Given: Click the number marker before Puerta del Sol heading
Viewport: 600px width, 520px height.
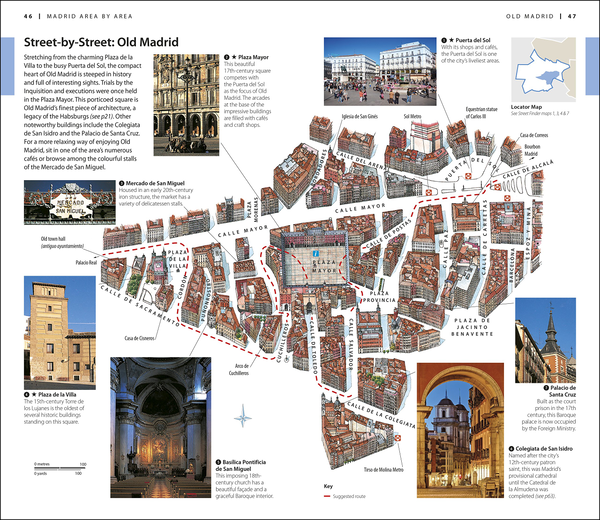Looking at the screenshot, I should point(444,40).
